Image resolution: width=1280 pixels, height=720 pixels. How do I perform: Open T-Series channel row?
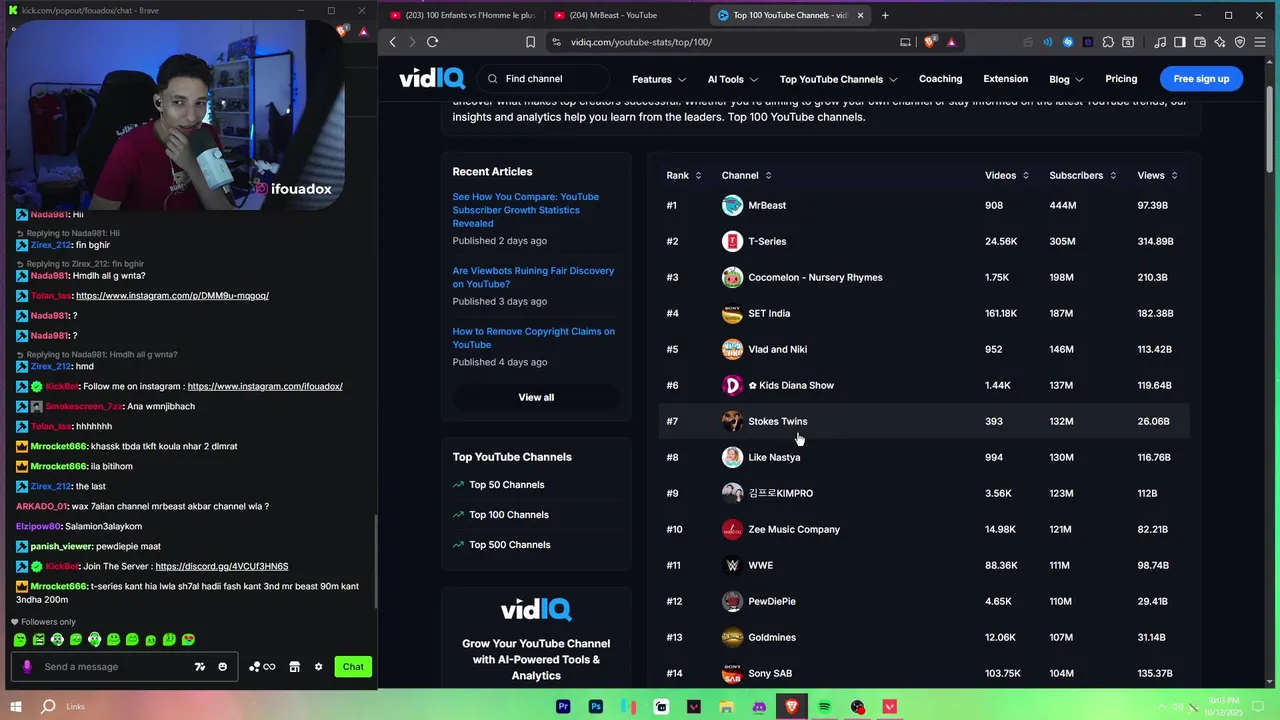(x=924, y=241)
